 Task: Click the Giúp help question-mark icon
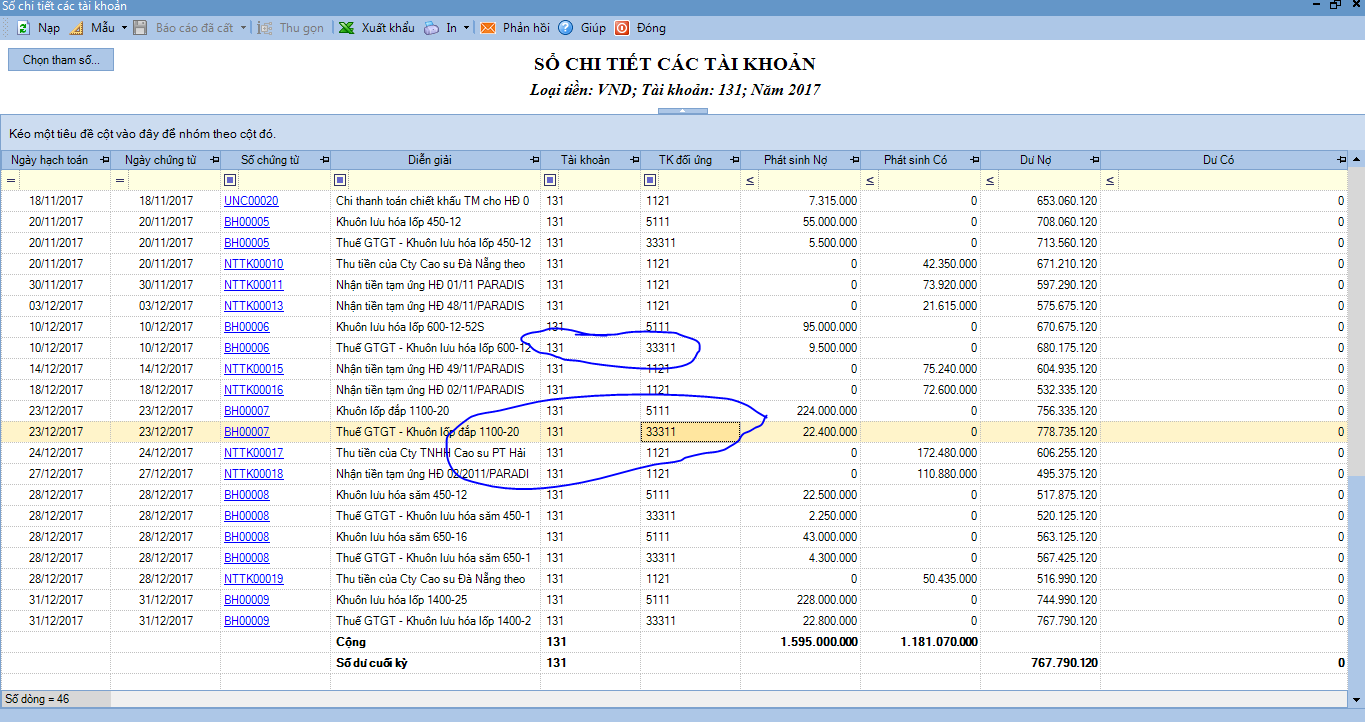(565, 28)
